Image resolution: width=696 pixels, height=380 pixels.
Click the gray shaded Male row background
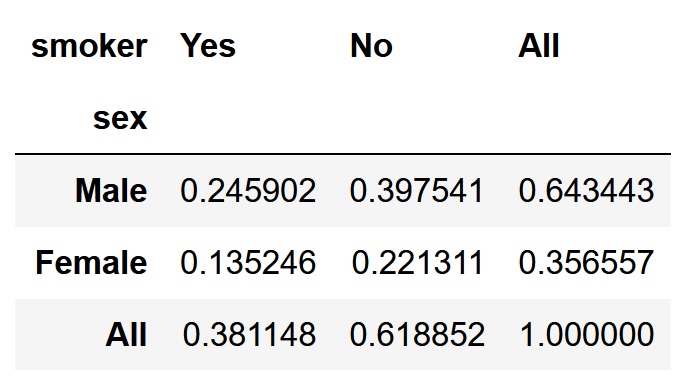(343, 191)
